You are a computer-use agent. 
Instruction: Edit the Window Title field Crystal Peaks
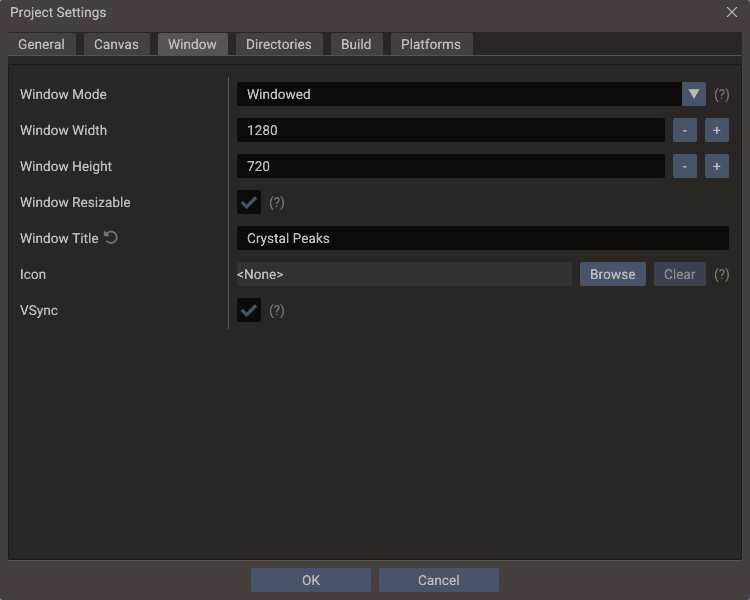(x=483, y=238)
